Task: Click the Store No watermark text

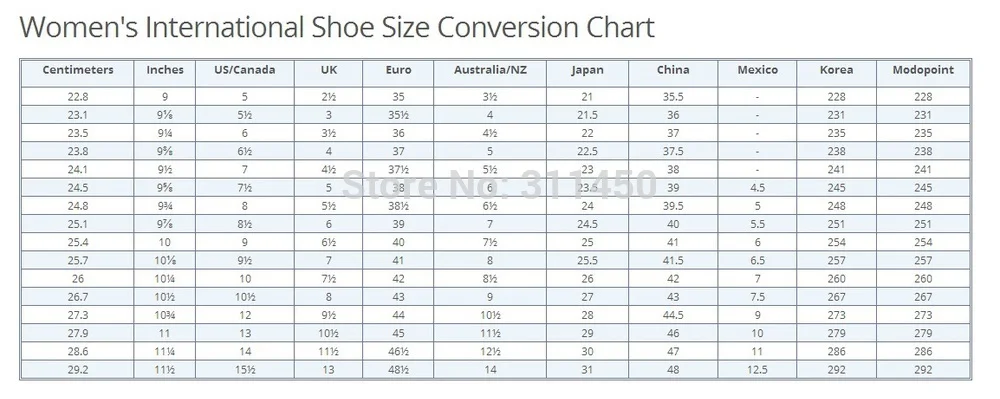Action: tap(499, 185)
